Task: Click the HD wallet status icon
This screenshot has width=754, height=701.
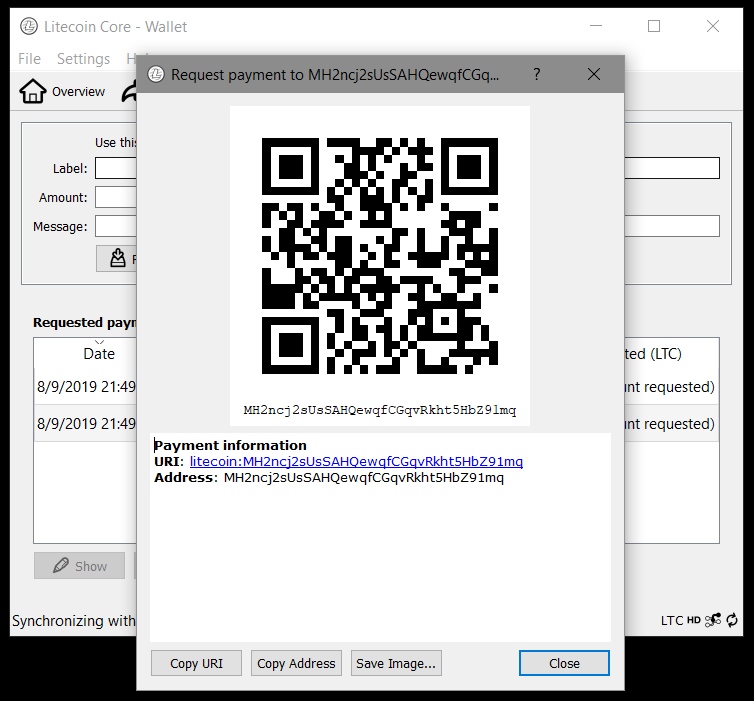Action: pos(693,620)
